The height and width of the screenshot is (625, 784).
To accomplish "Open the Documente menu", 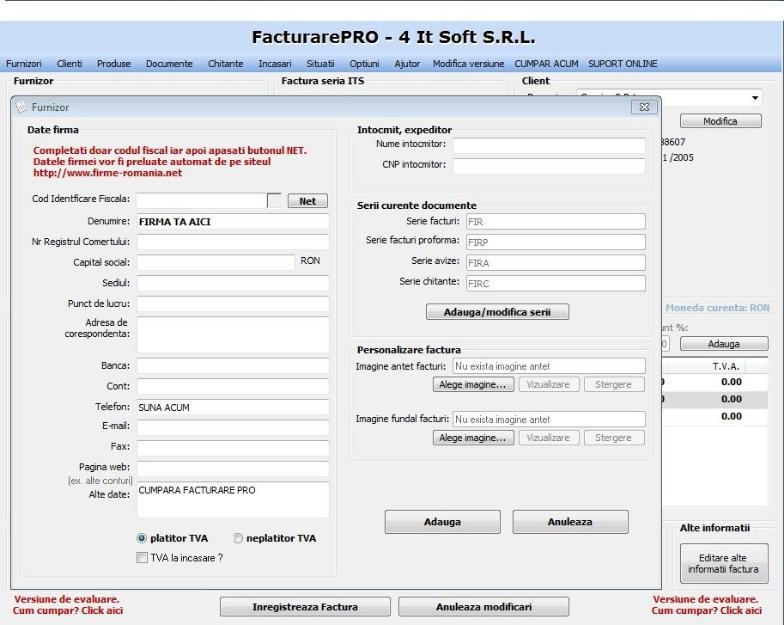I will (x=169, y=64).
